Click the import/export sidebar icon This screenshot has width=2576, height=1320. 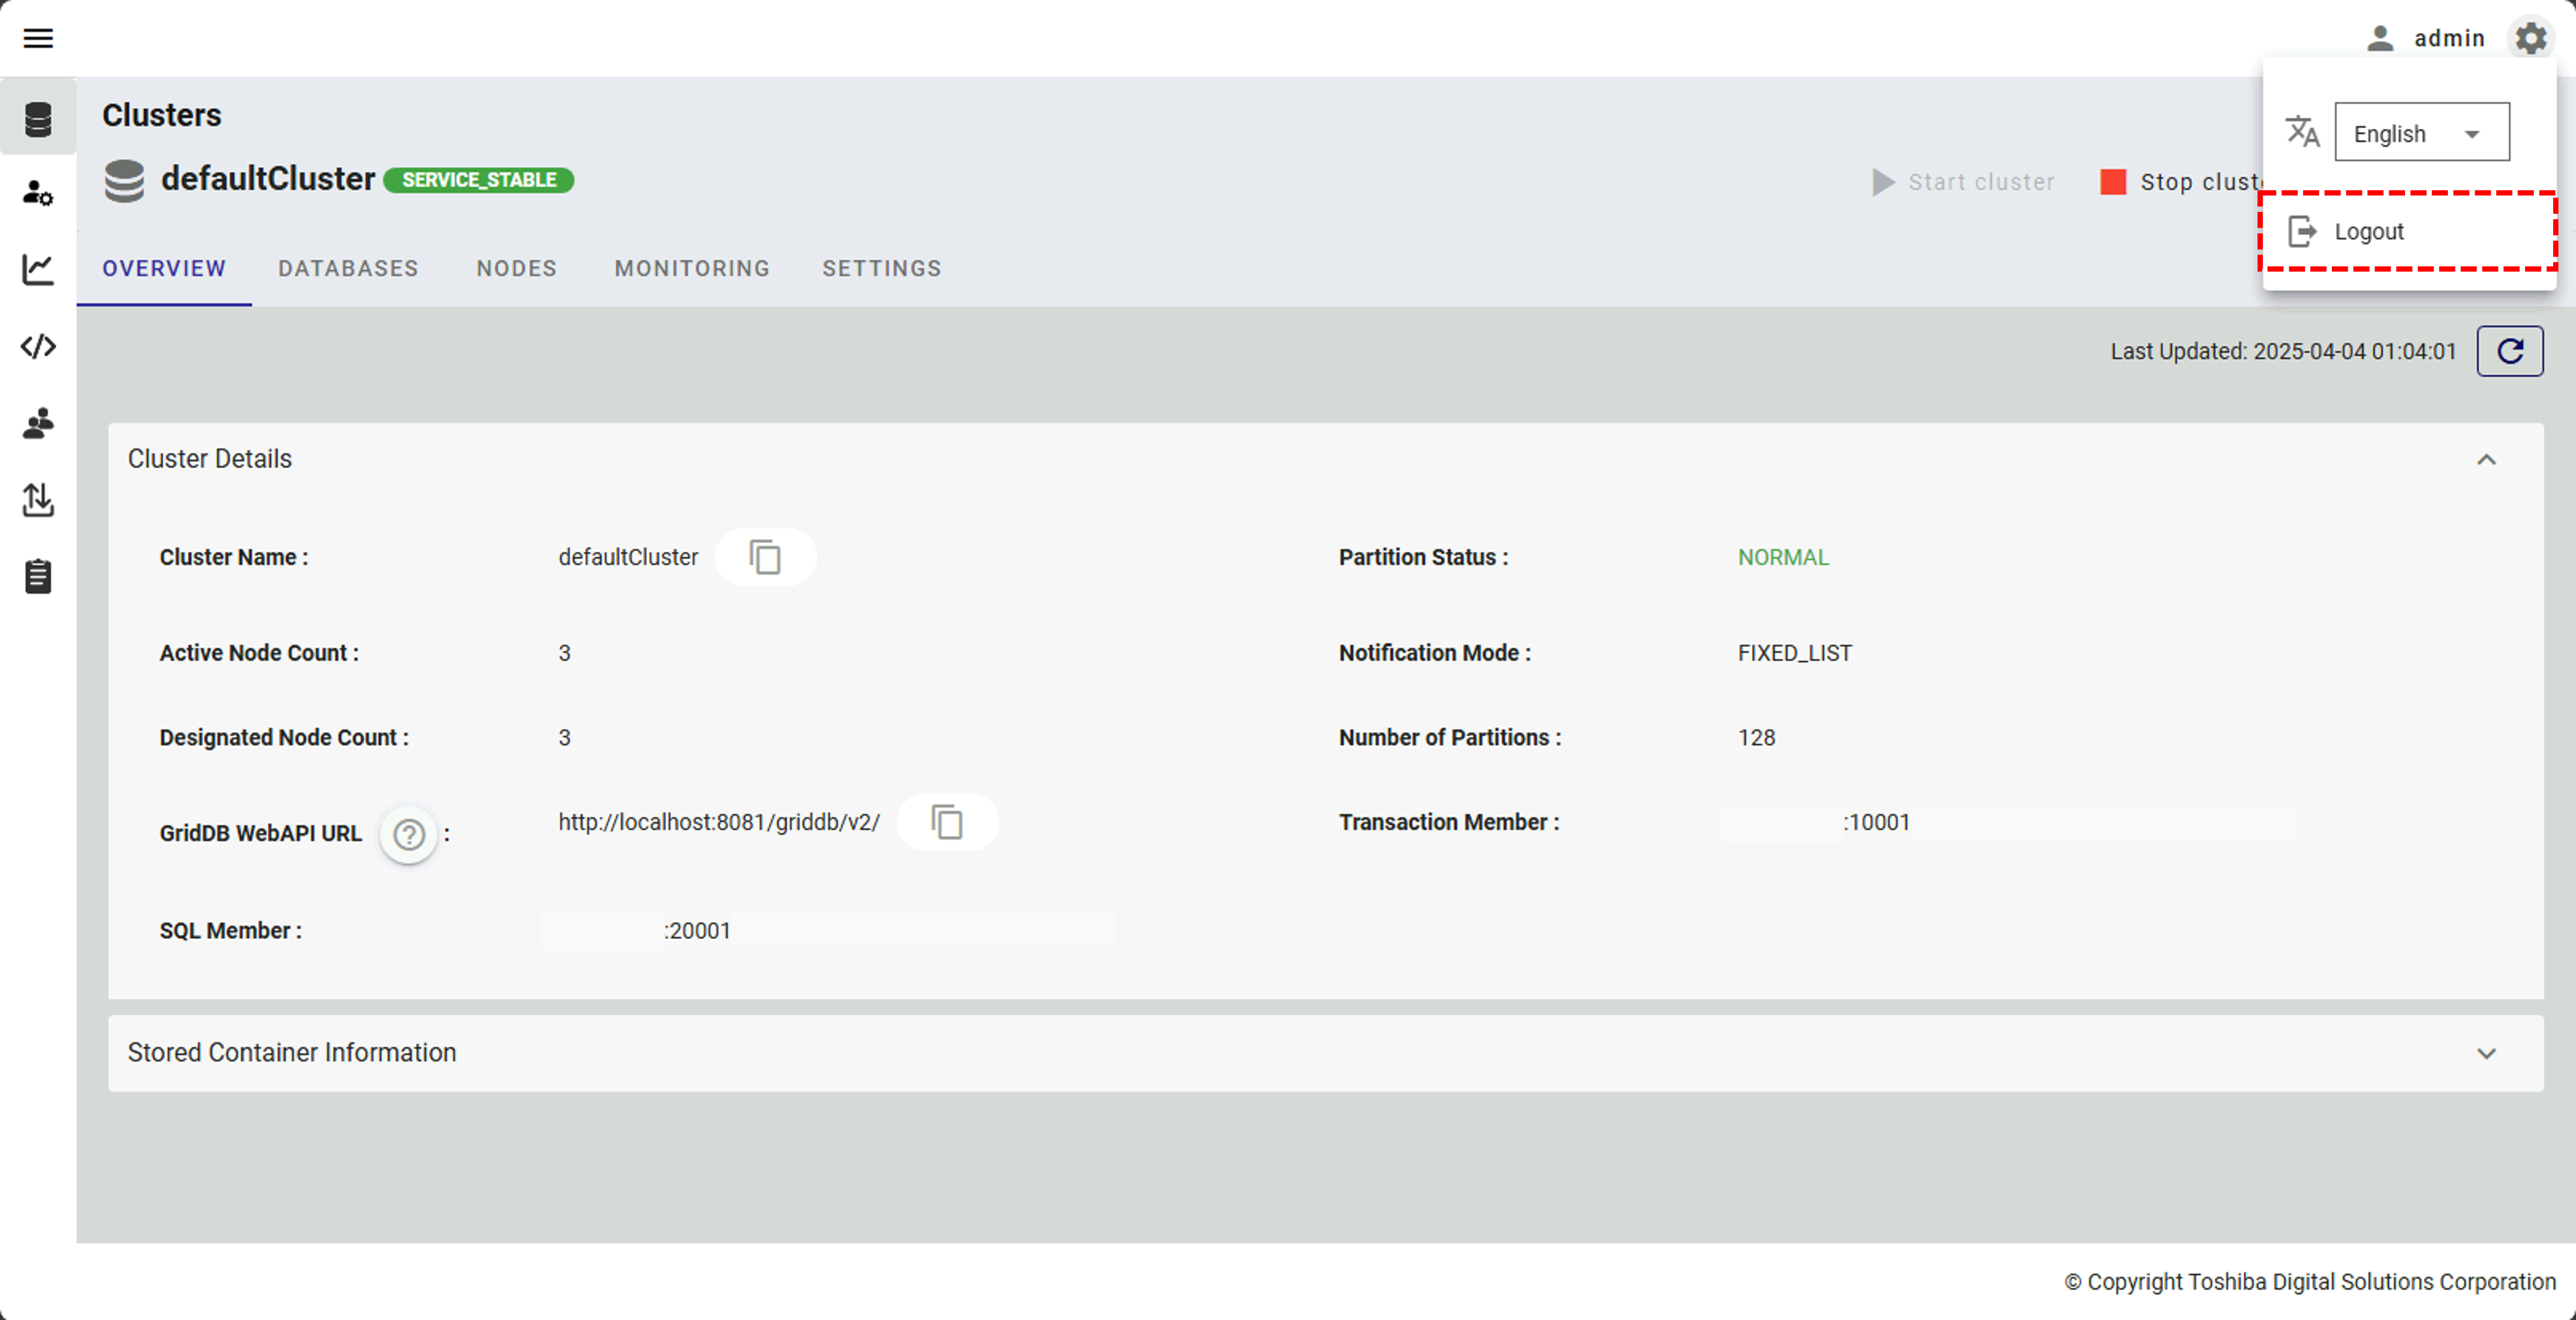coord(38,499)
